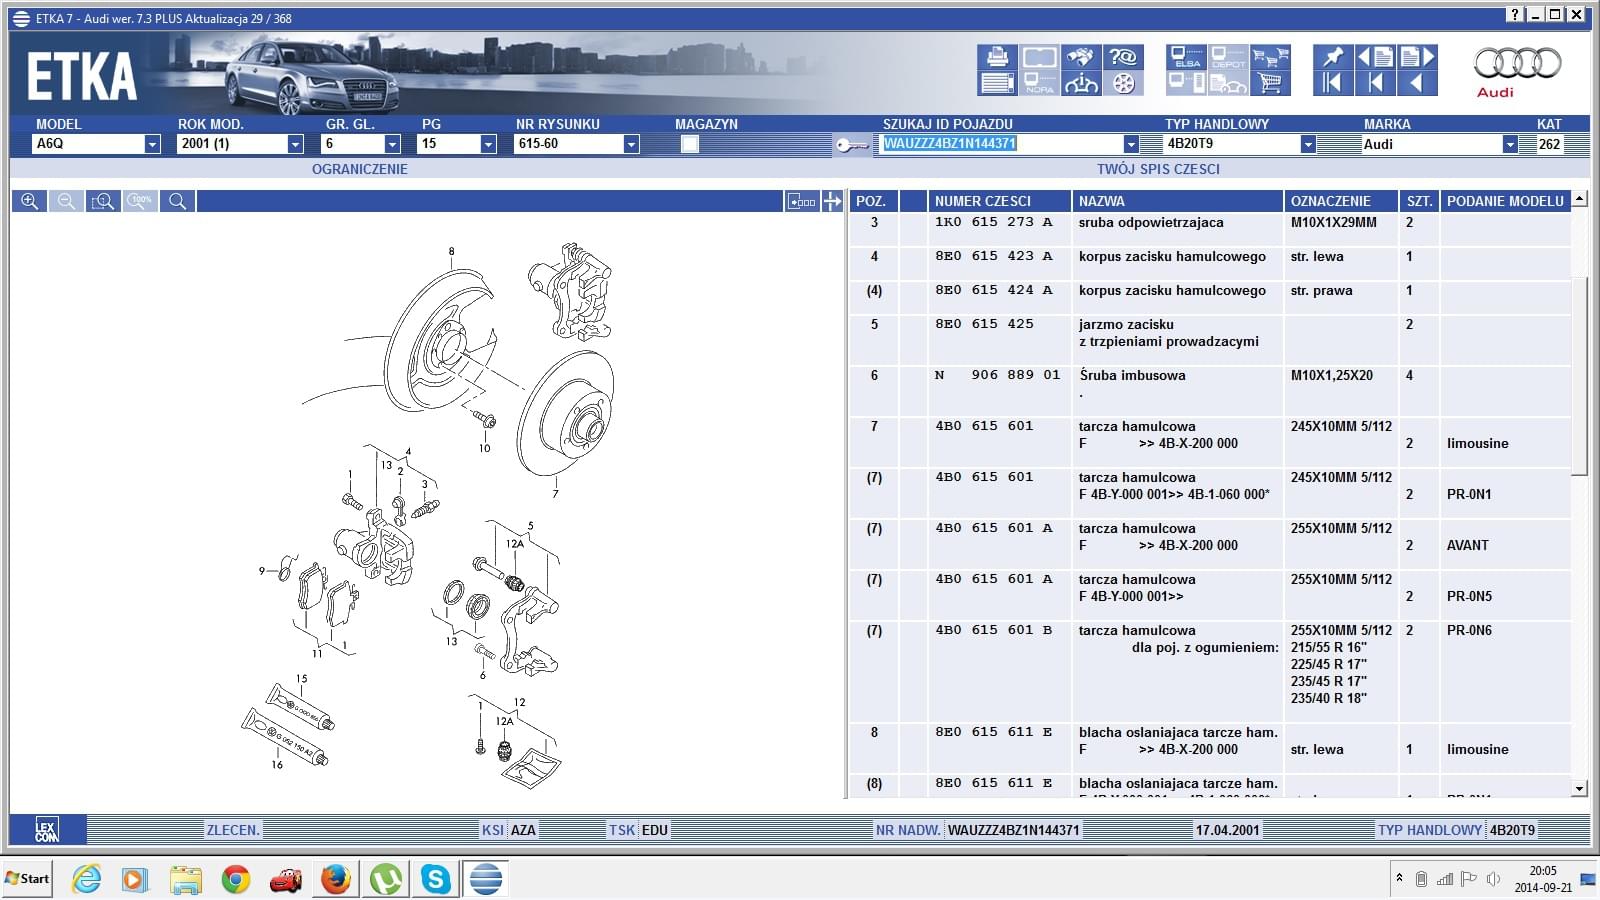
Task: Open the SZUKAJ ID POJAZDU dropdown arrow
Action: [x=1131, y=144]
